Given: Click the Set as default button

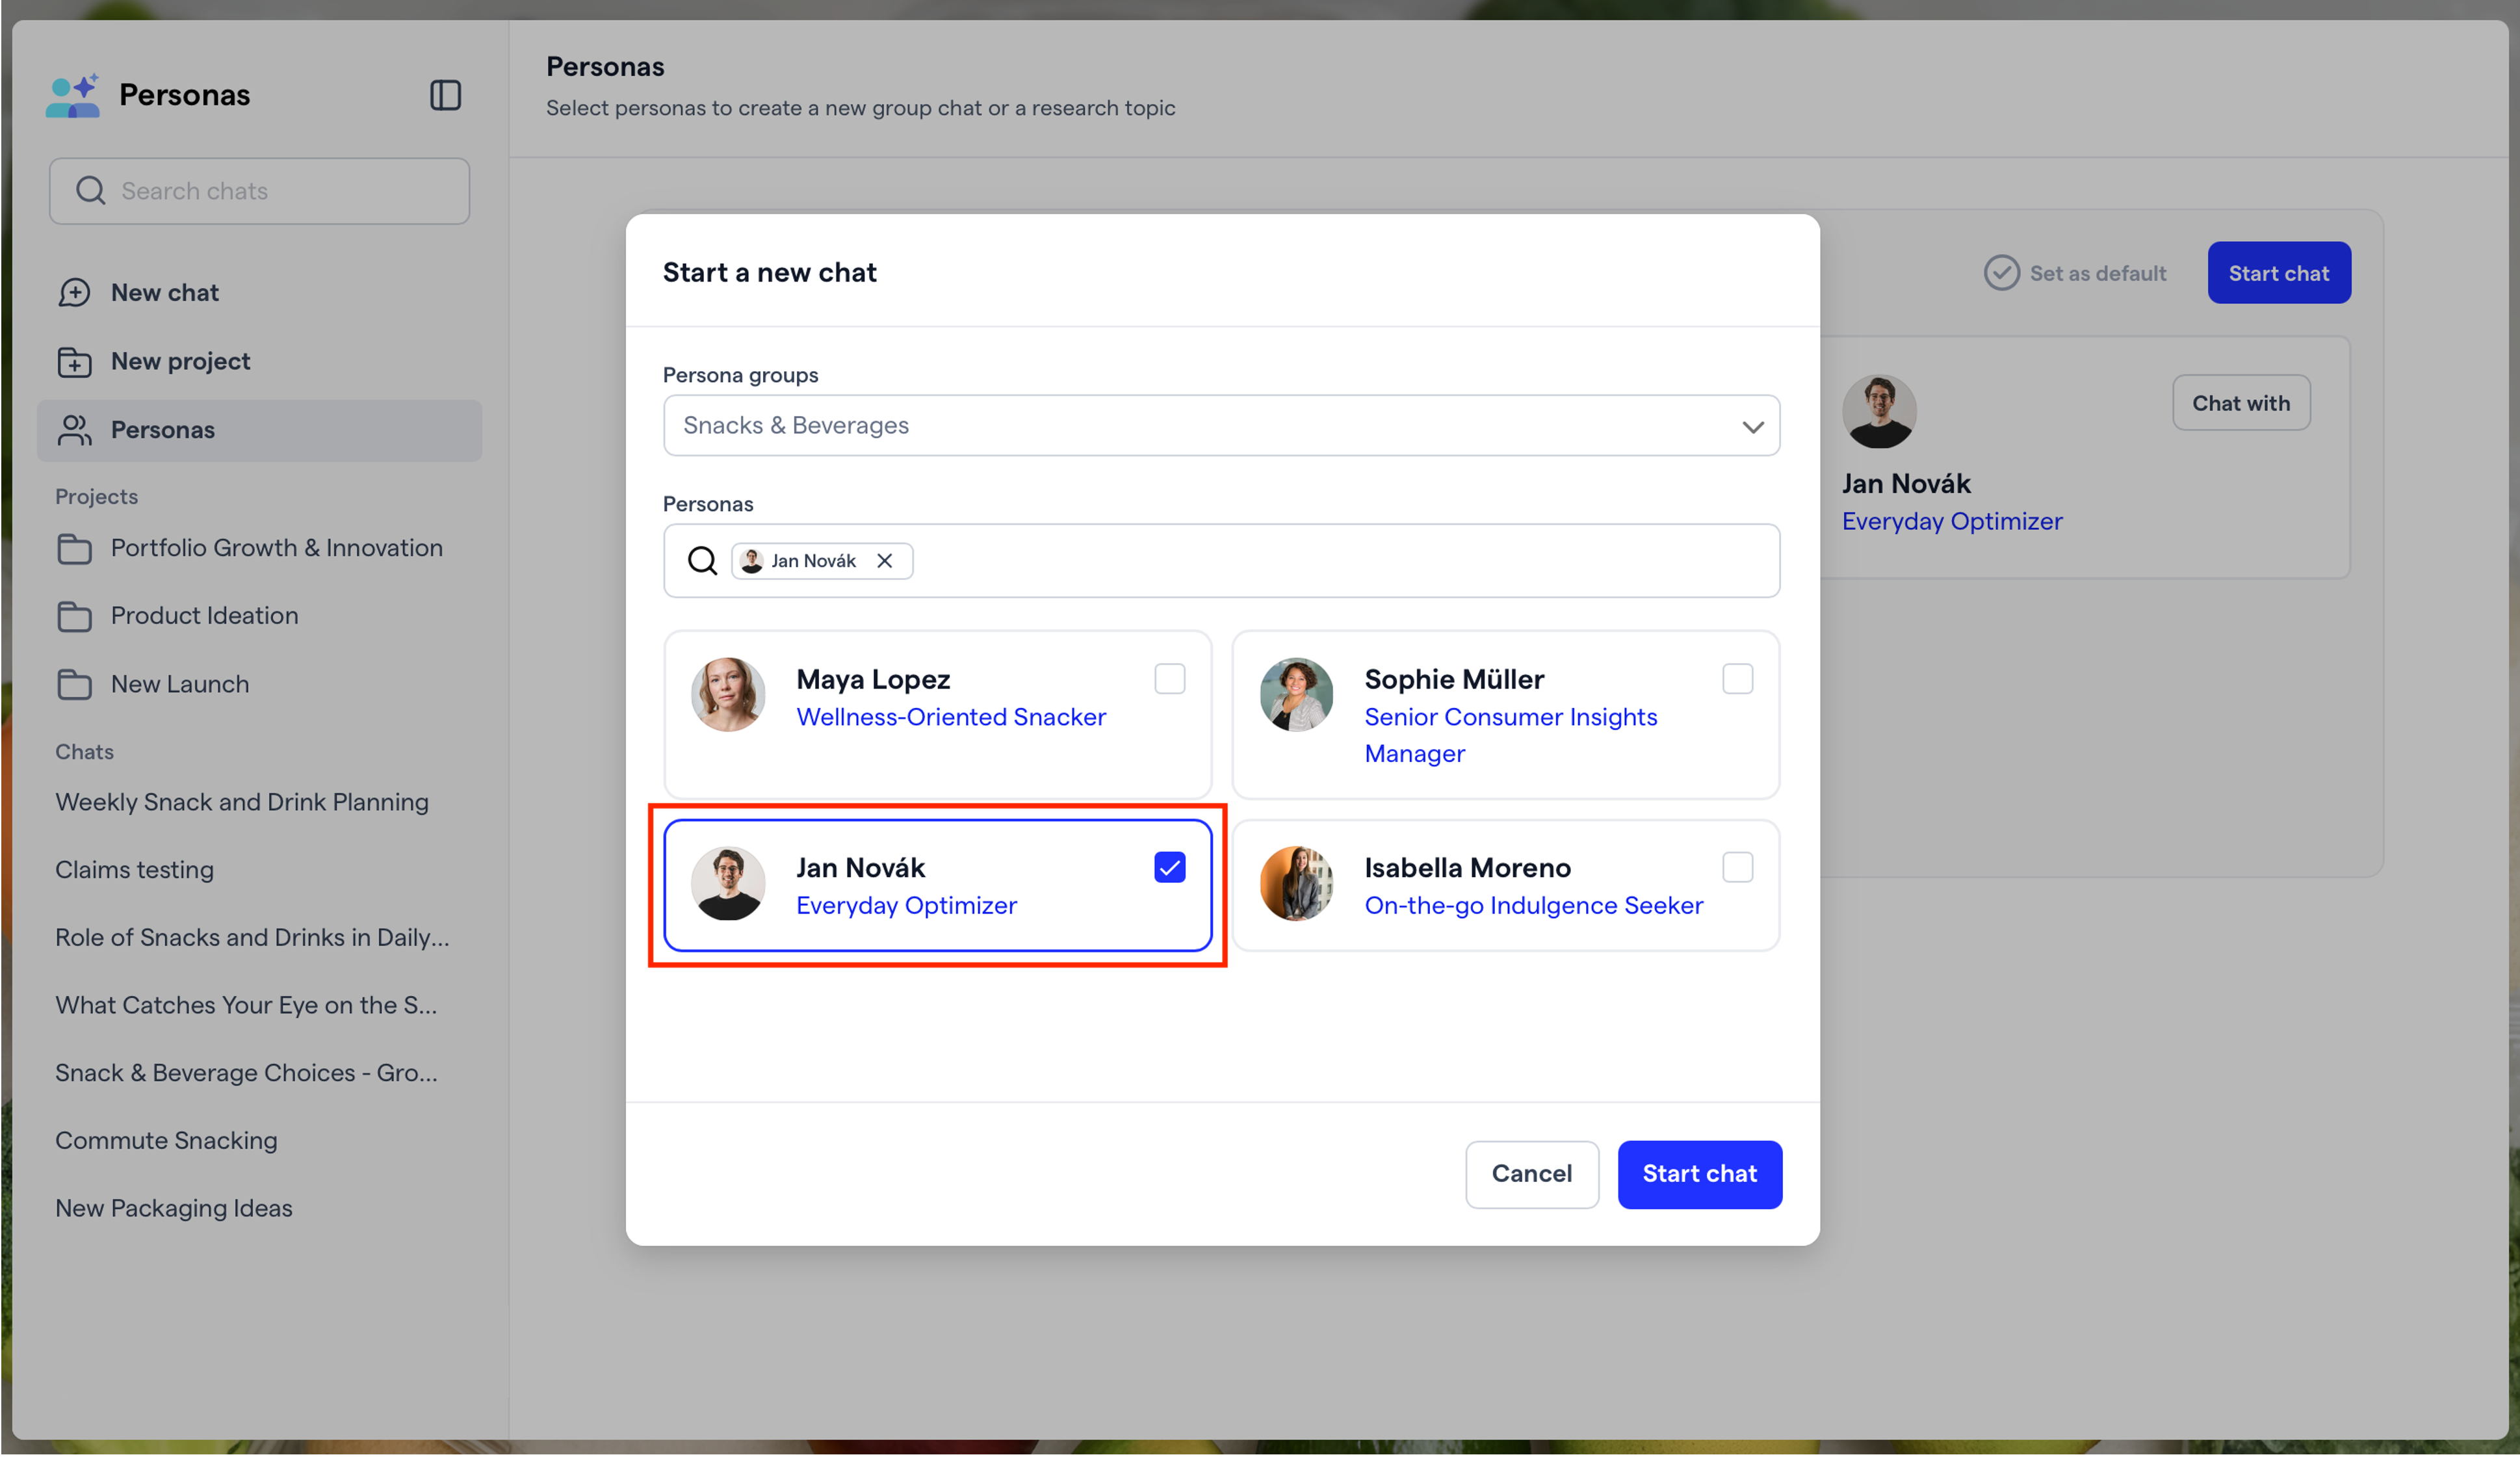Looking at the screenshot, I should pos(2076,273).
